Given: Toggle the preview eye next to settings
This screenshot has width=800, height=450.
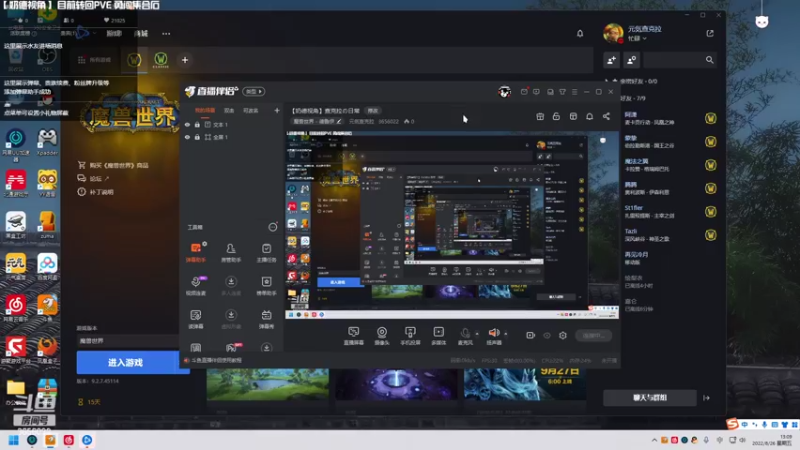Looking at the screenshot, I should pos(547,335).
